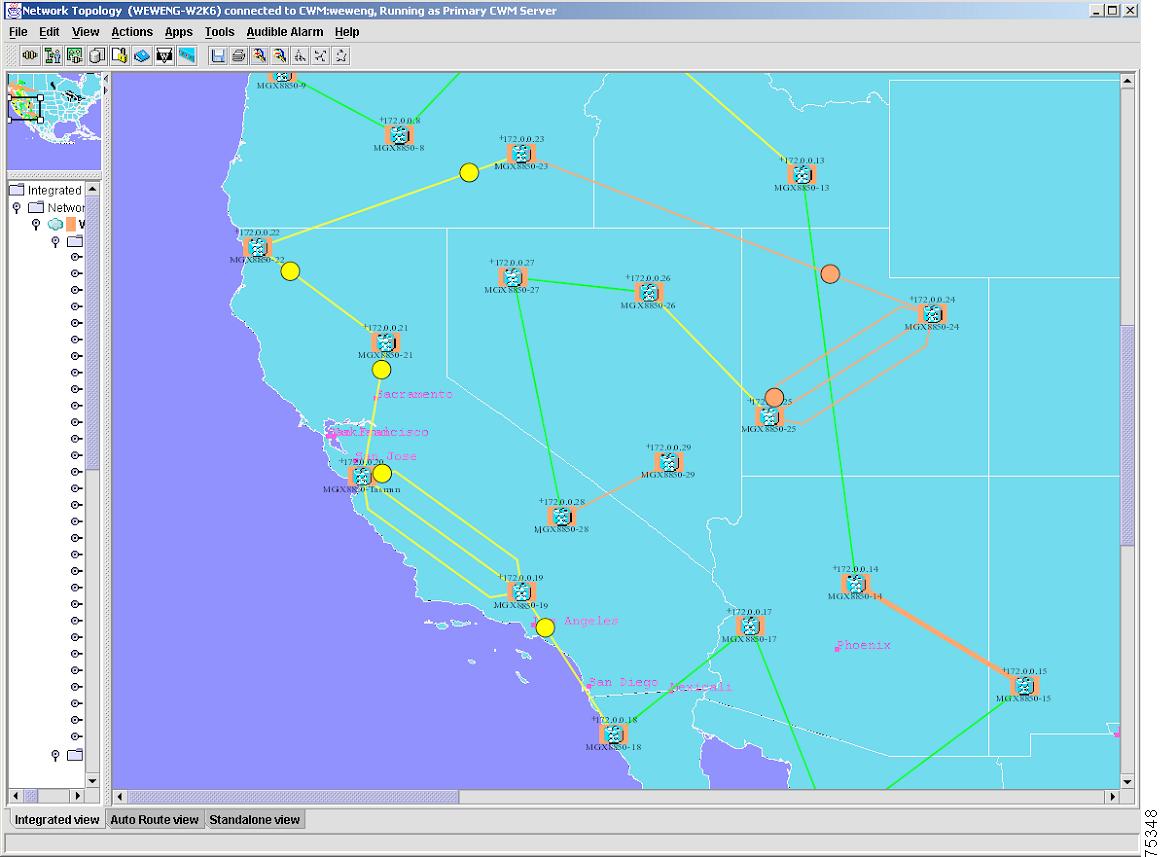Click the Zoom In magnifier icon
The width and height of the screenshot is (1161, 857).
[259, 56]
